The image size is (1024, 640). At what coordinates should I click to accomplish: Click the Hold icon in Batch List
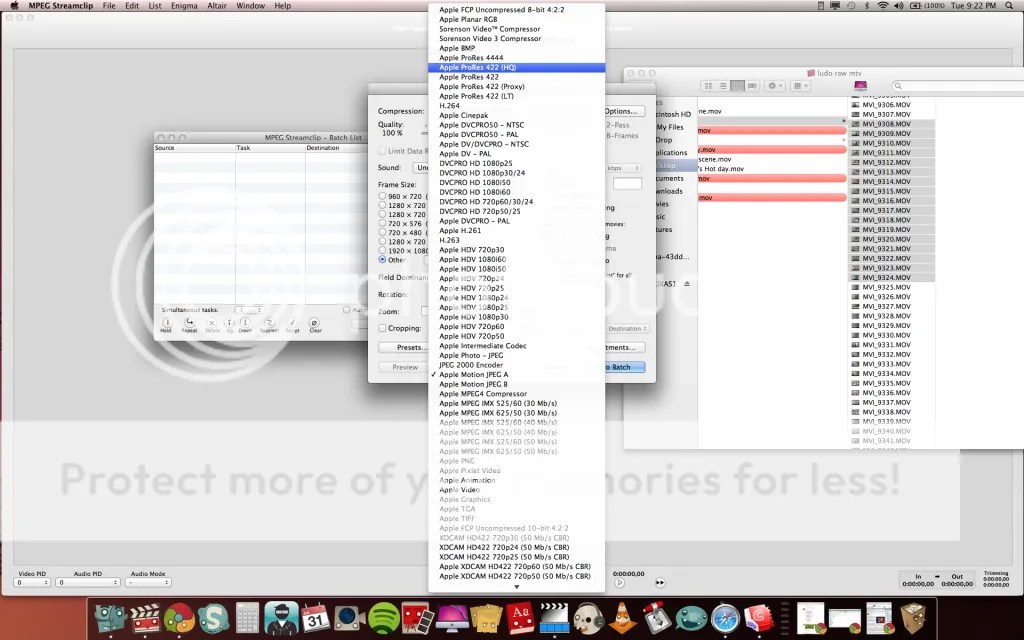click(167, 323)
